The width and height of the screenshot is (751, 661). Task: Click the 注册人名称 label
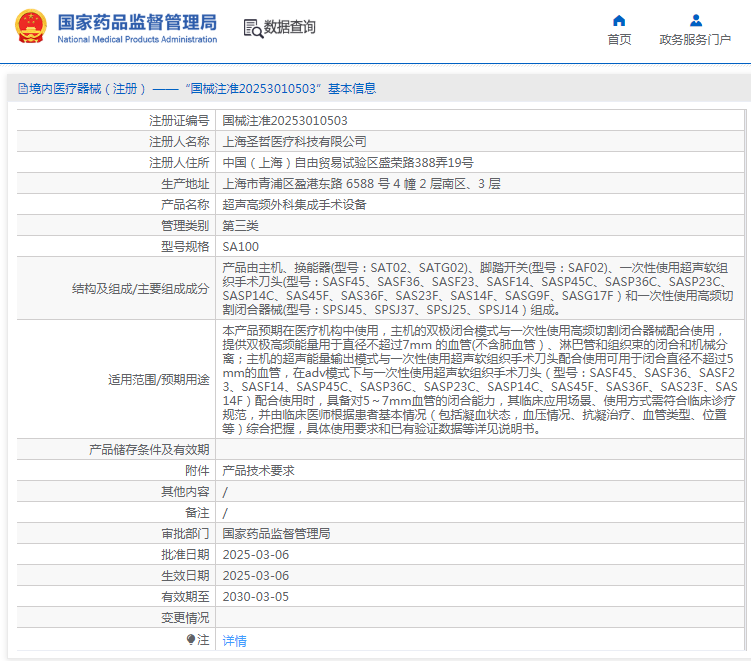[179, 142]
